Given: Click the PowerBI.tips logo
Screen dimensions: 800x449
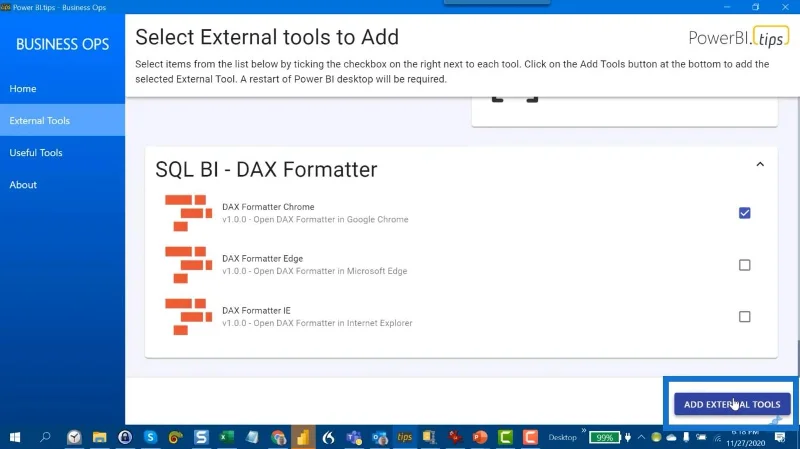Looking at the screenshot, I should pos(738,37).
